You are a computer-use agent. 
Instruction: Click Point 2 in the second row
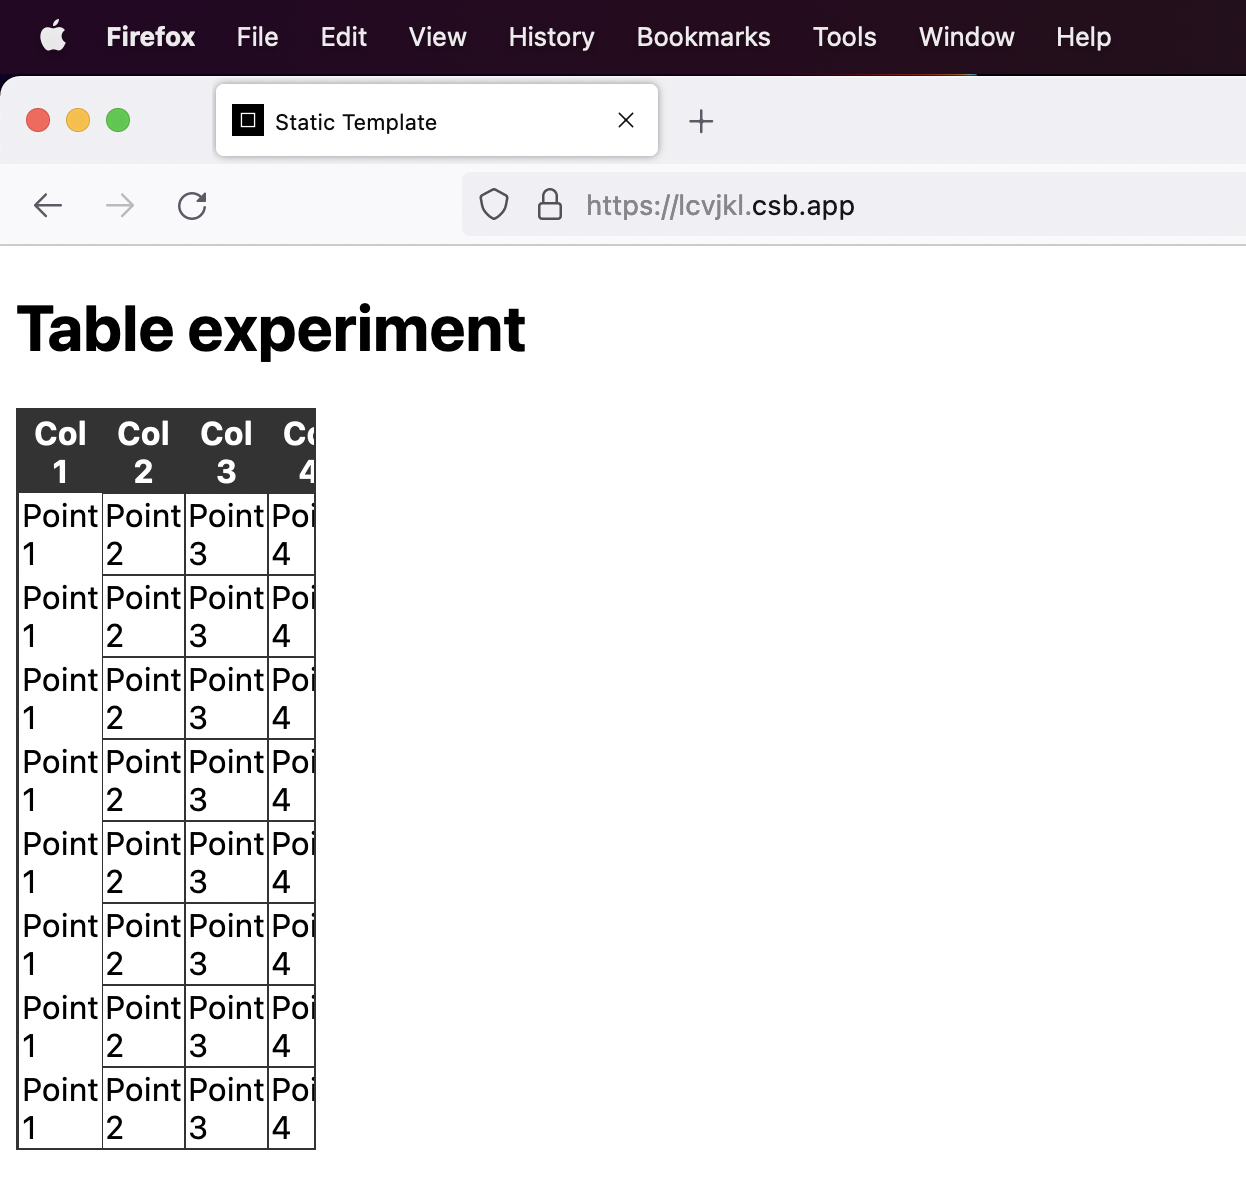pyautogui.click(x=143, y=616)
